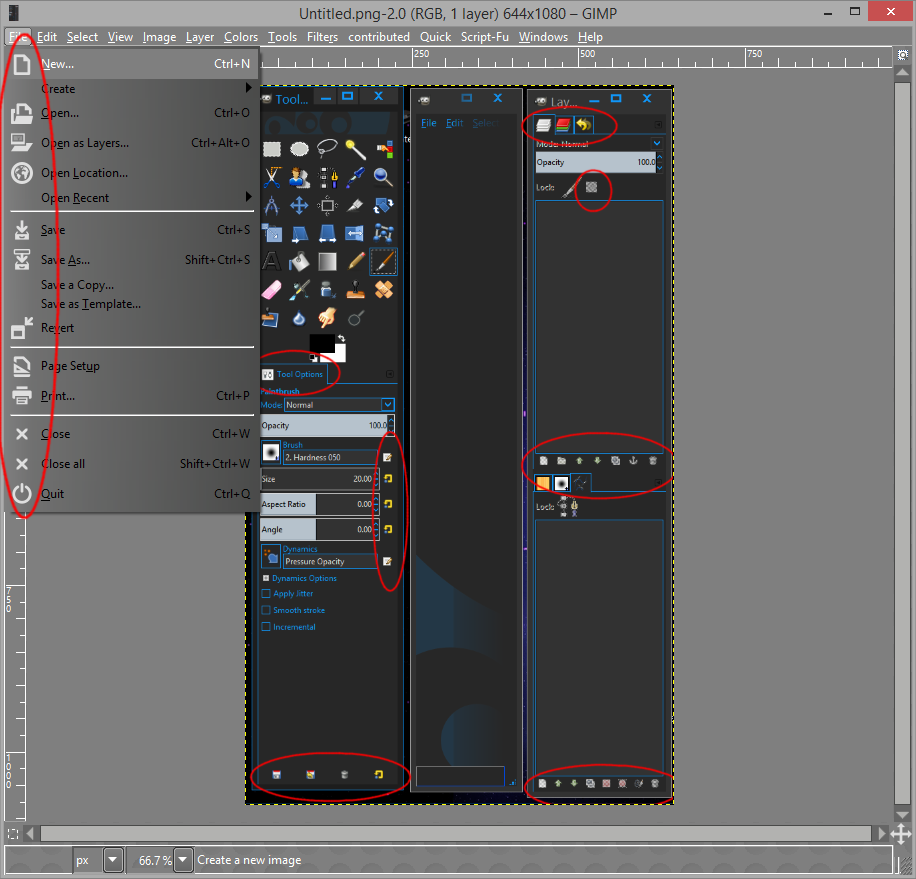Select the Flip tool

(355, 234)
